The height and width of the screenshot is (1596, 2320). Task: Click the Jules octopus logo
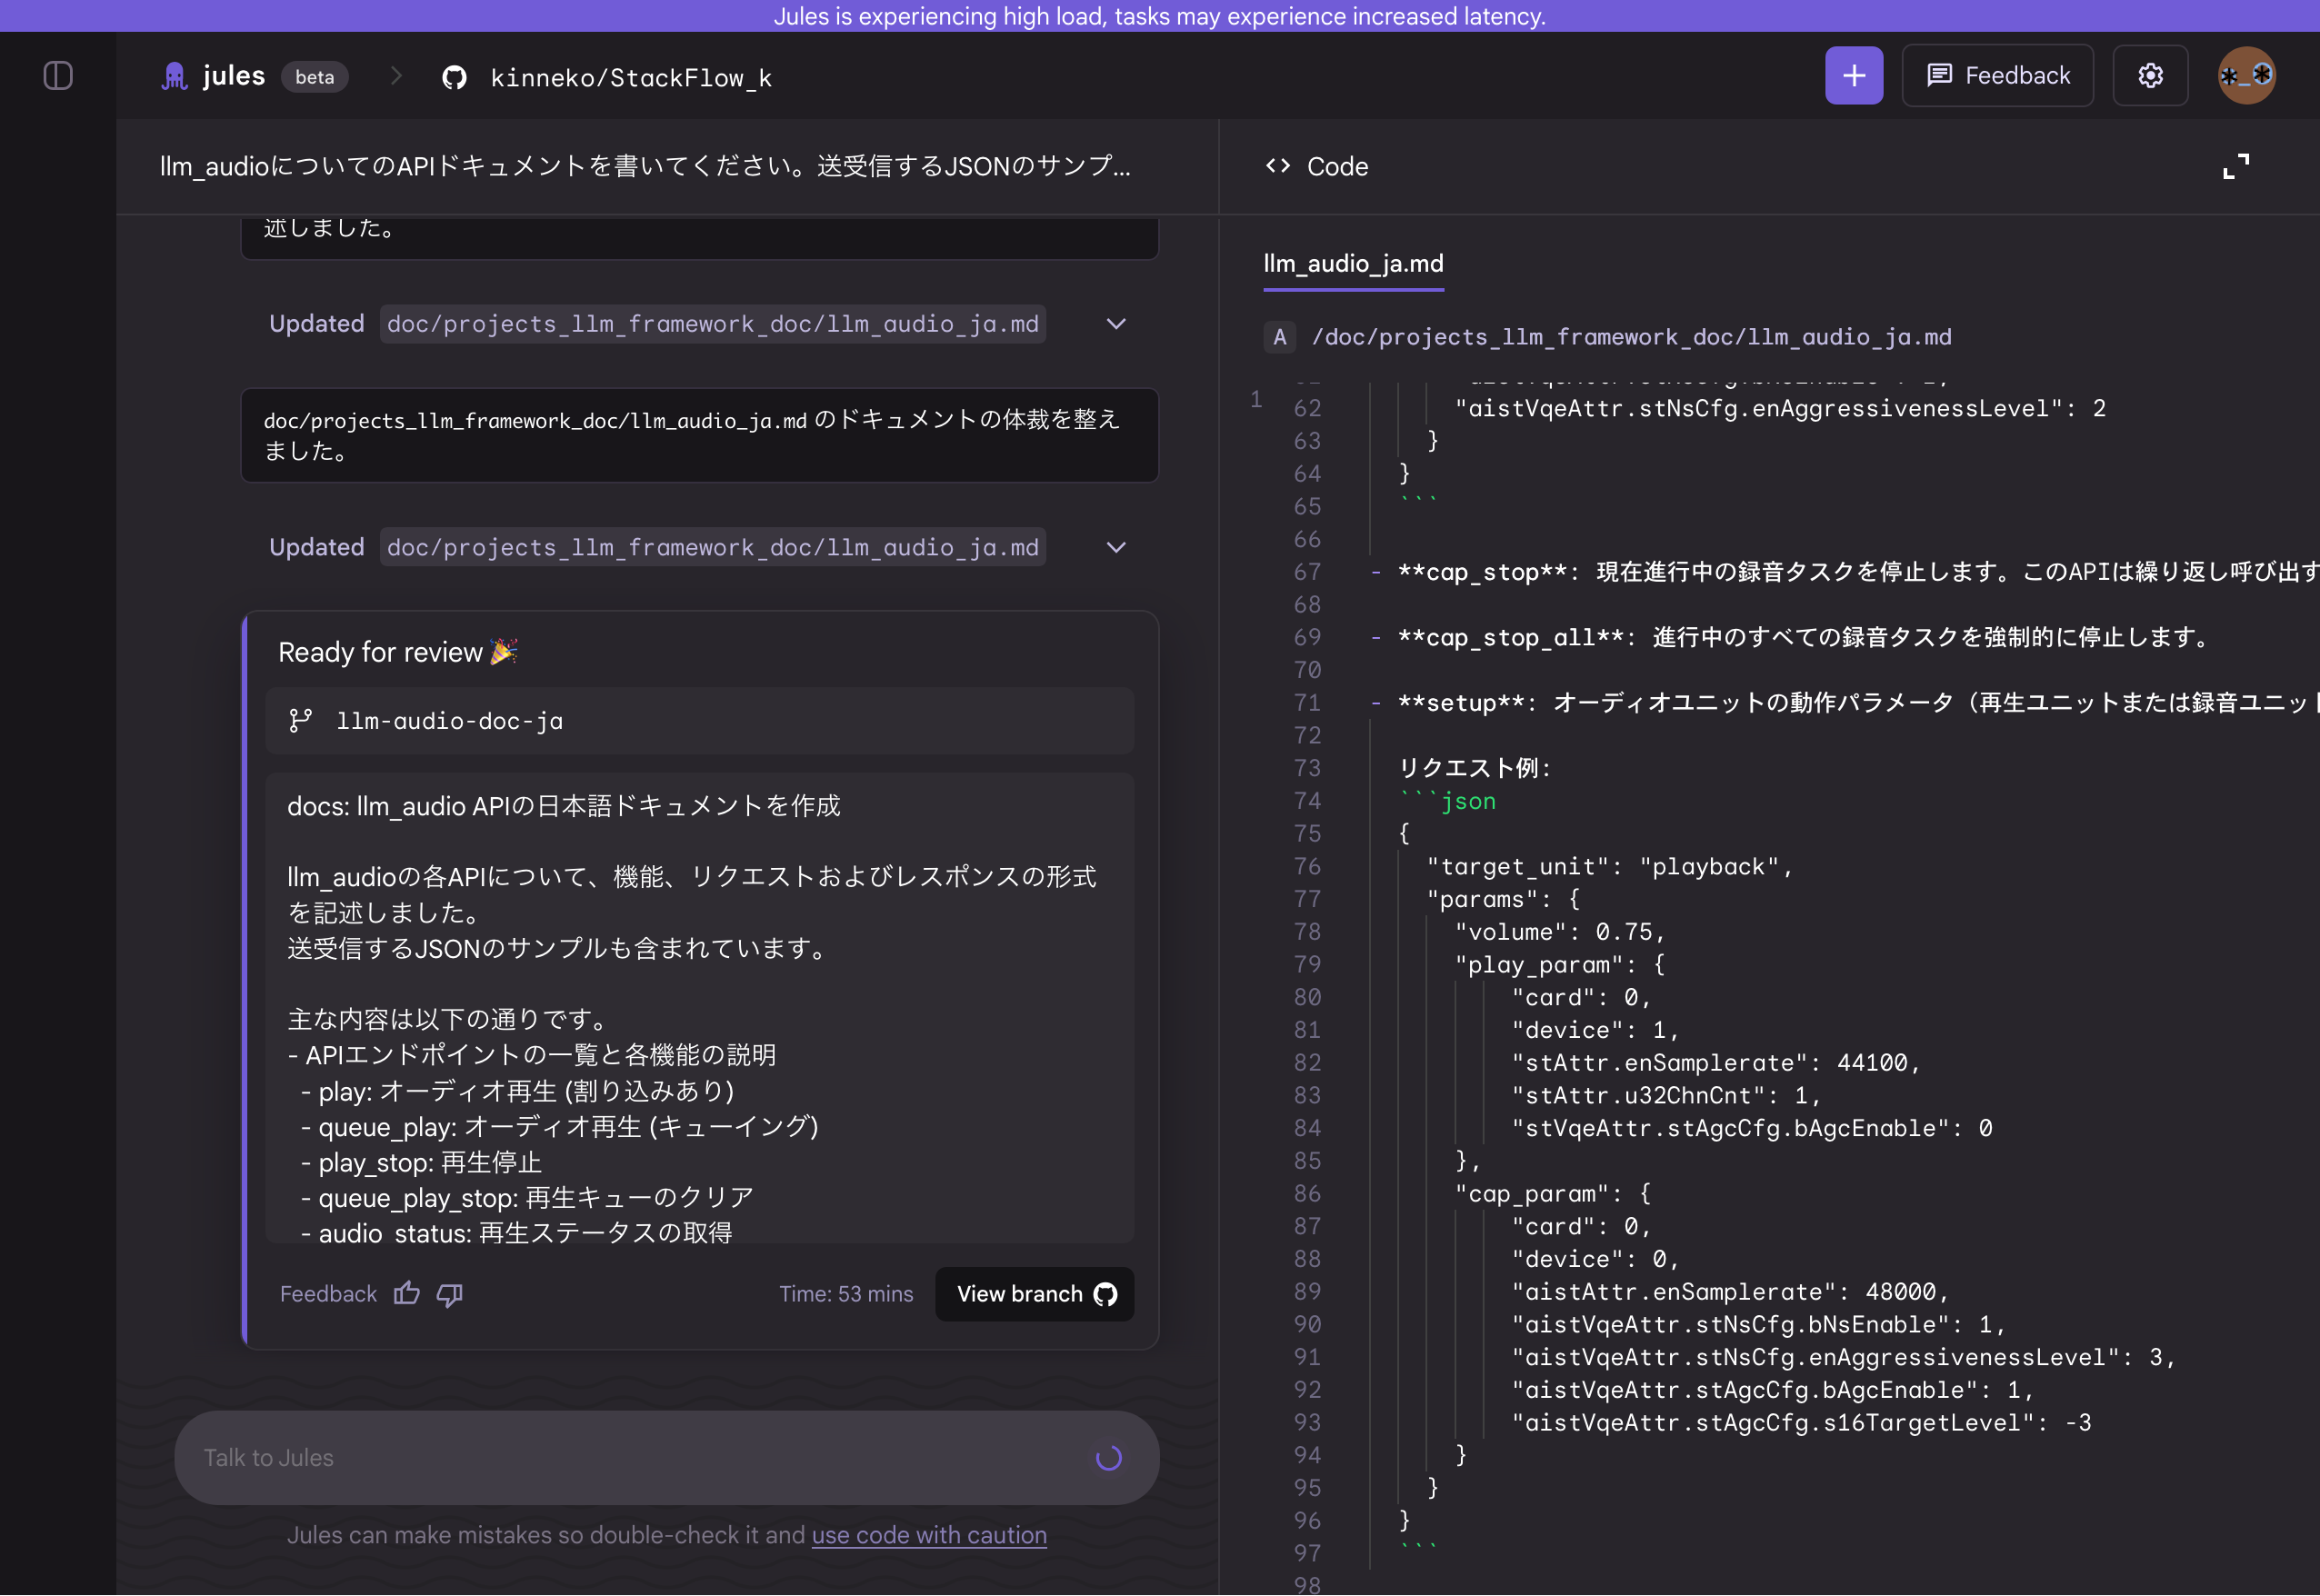[175, 77]
